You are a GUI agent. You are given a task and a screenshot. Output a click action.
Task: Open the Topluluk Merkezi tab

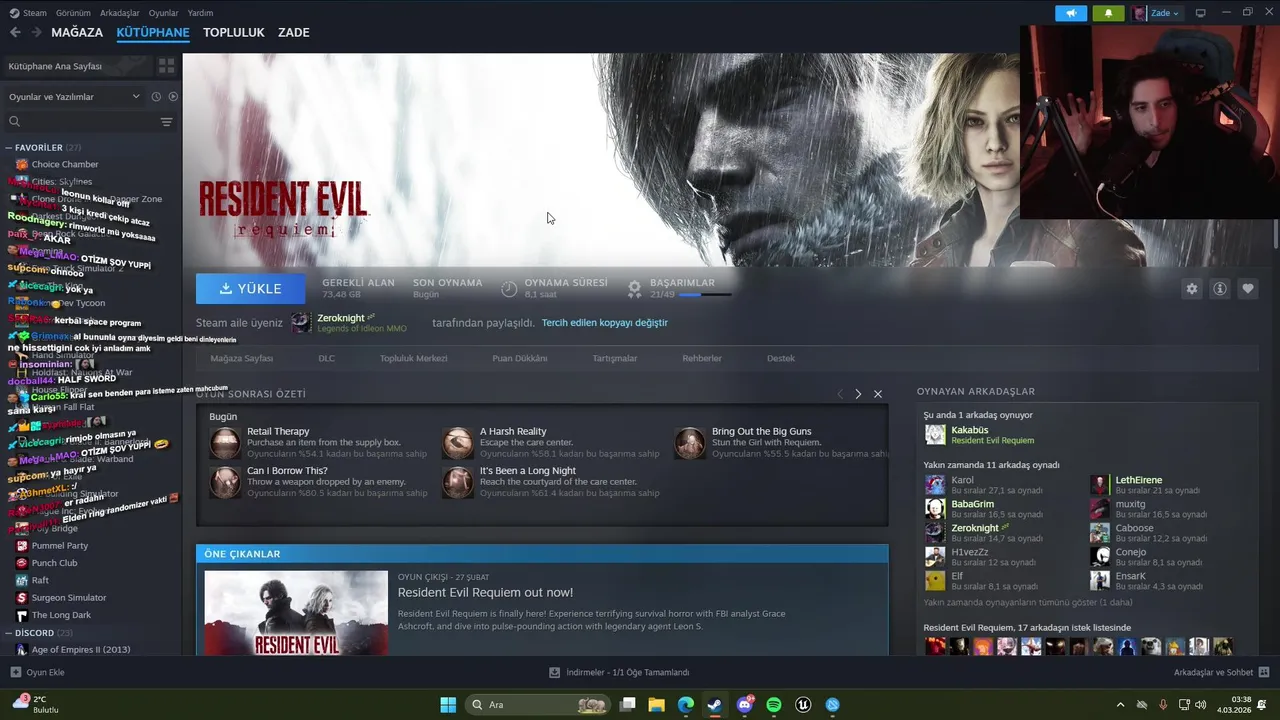(413, 358)
